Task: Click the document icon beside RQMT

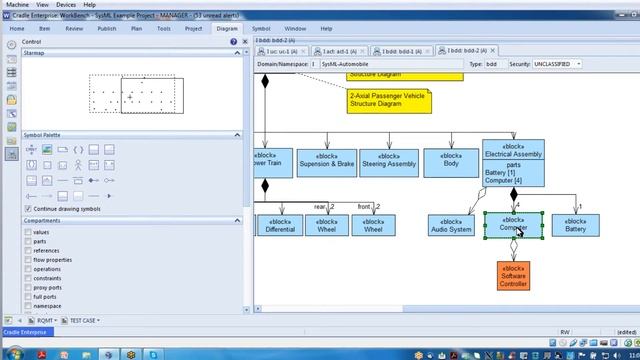Action: [31, 321]
